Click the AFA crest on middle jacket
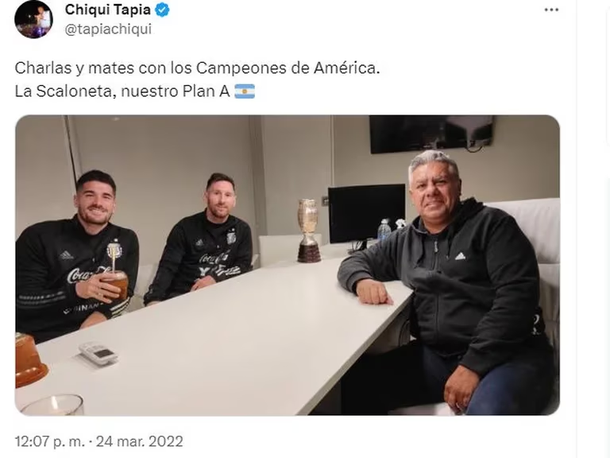 click(x=231, y=236)
